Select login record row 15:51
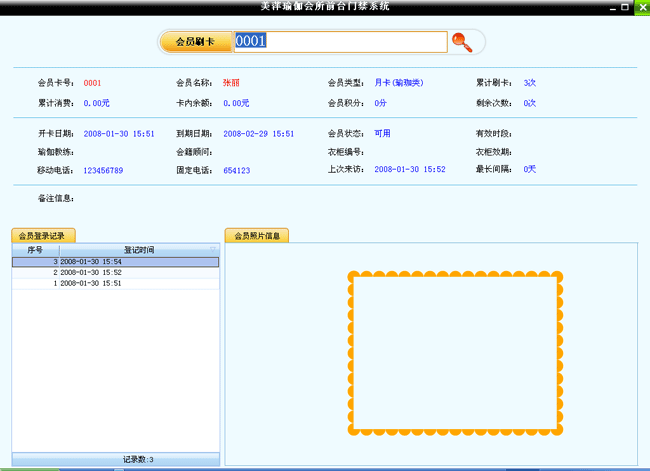 tap(115, 283)
